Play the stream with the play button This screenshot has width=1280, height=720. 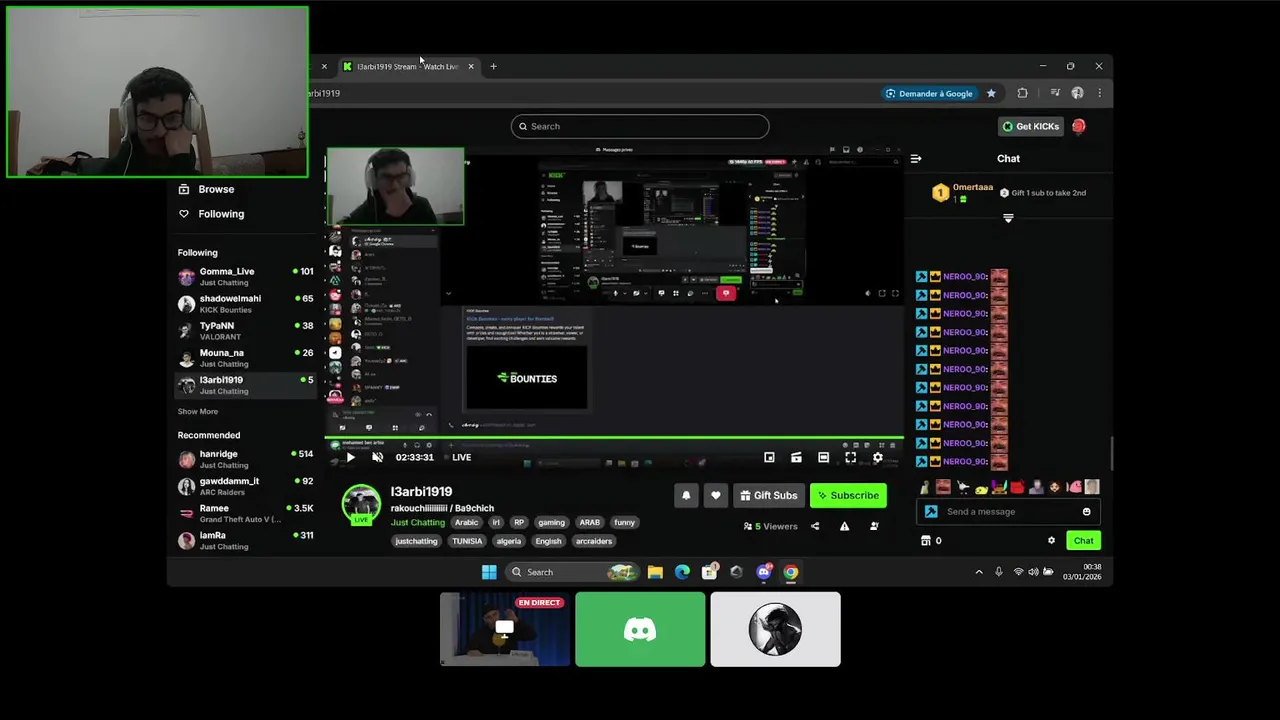[x=350, y=457]
